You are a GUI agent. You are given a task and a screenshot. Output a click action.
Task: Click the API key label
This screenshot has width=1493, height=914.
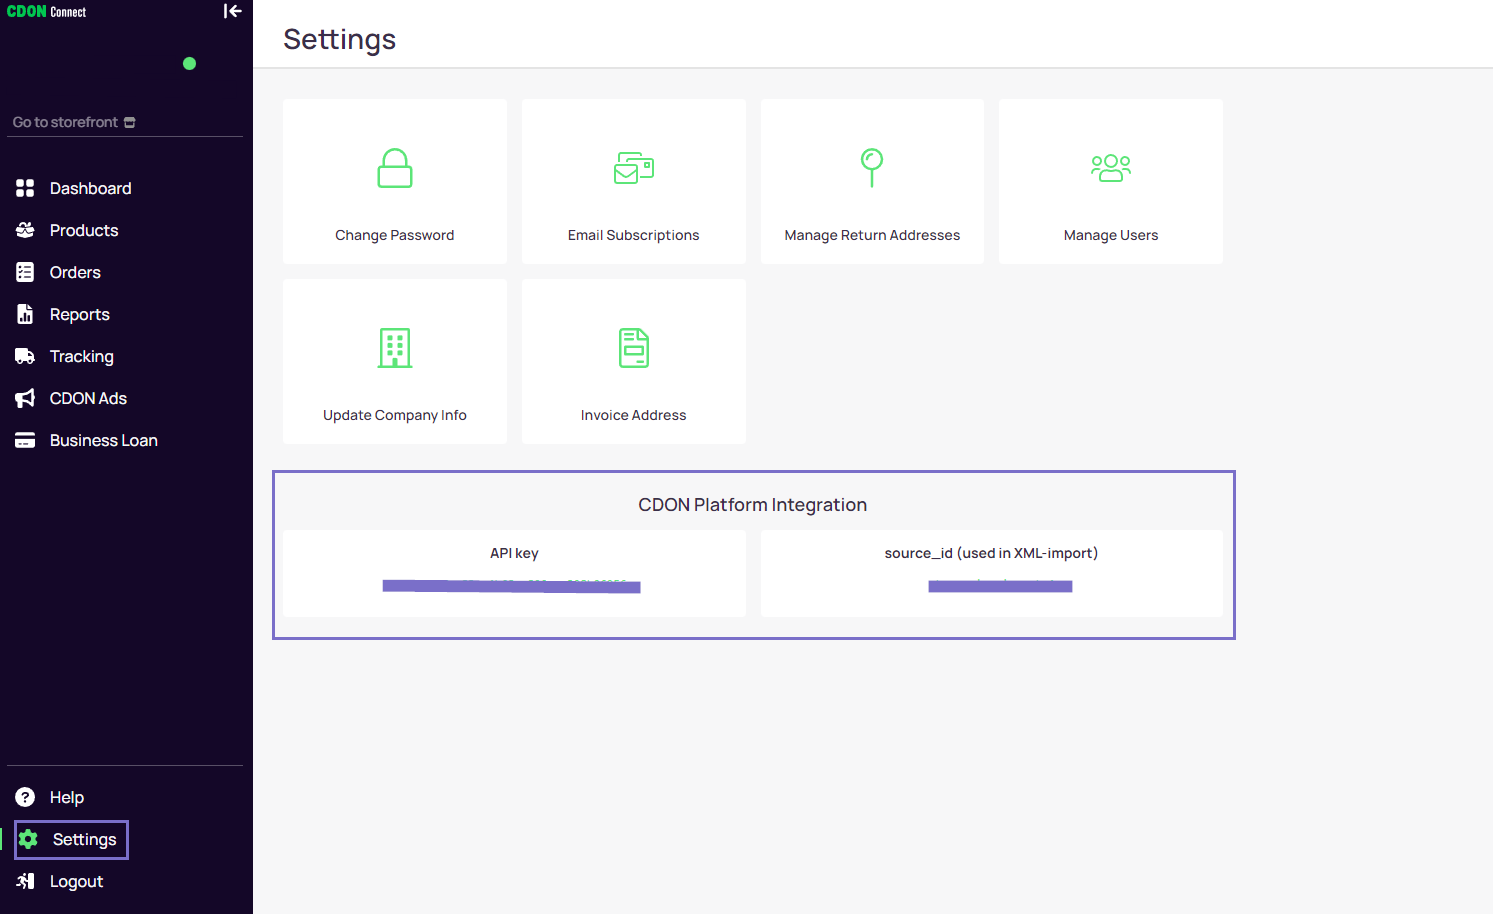[514, 553]
